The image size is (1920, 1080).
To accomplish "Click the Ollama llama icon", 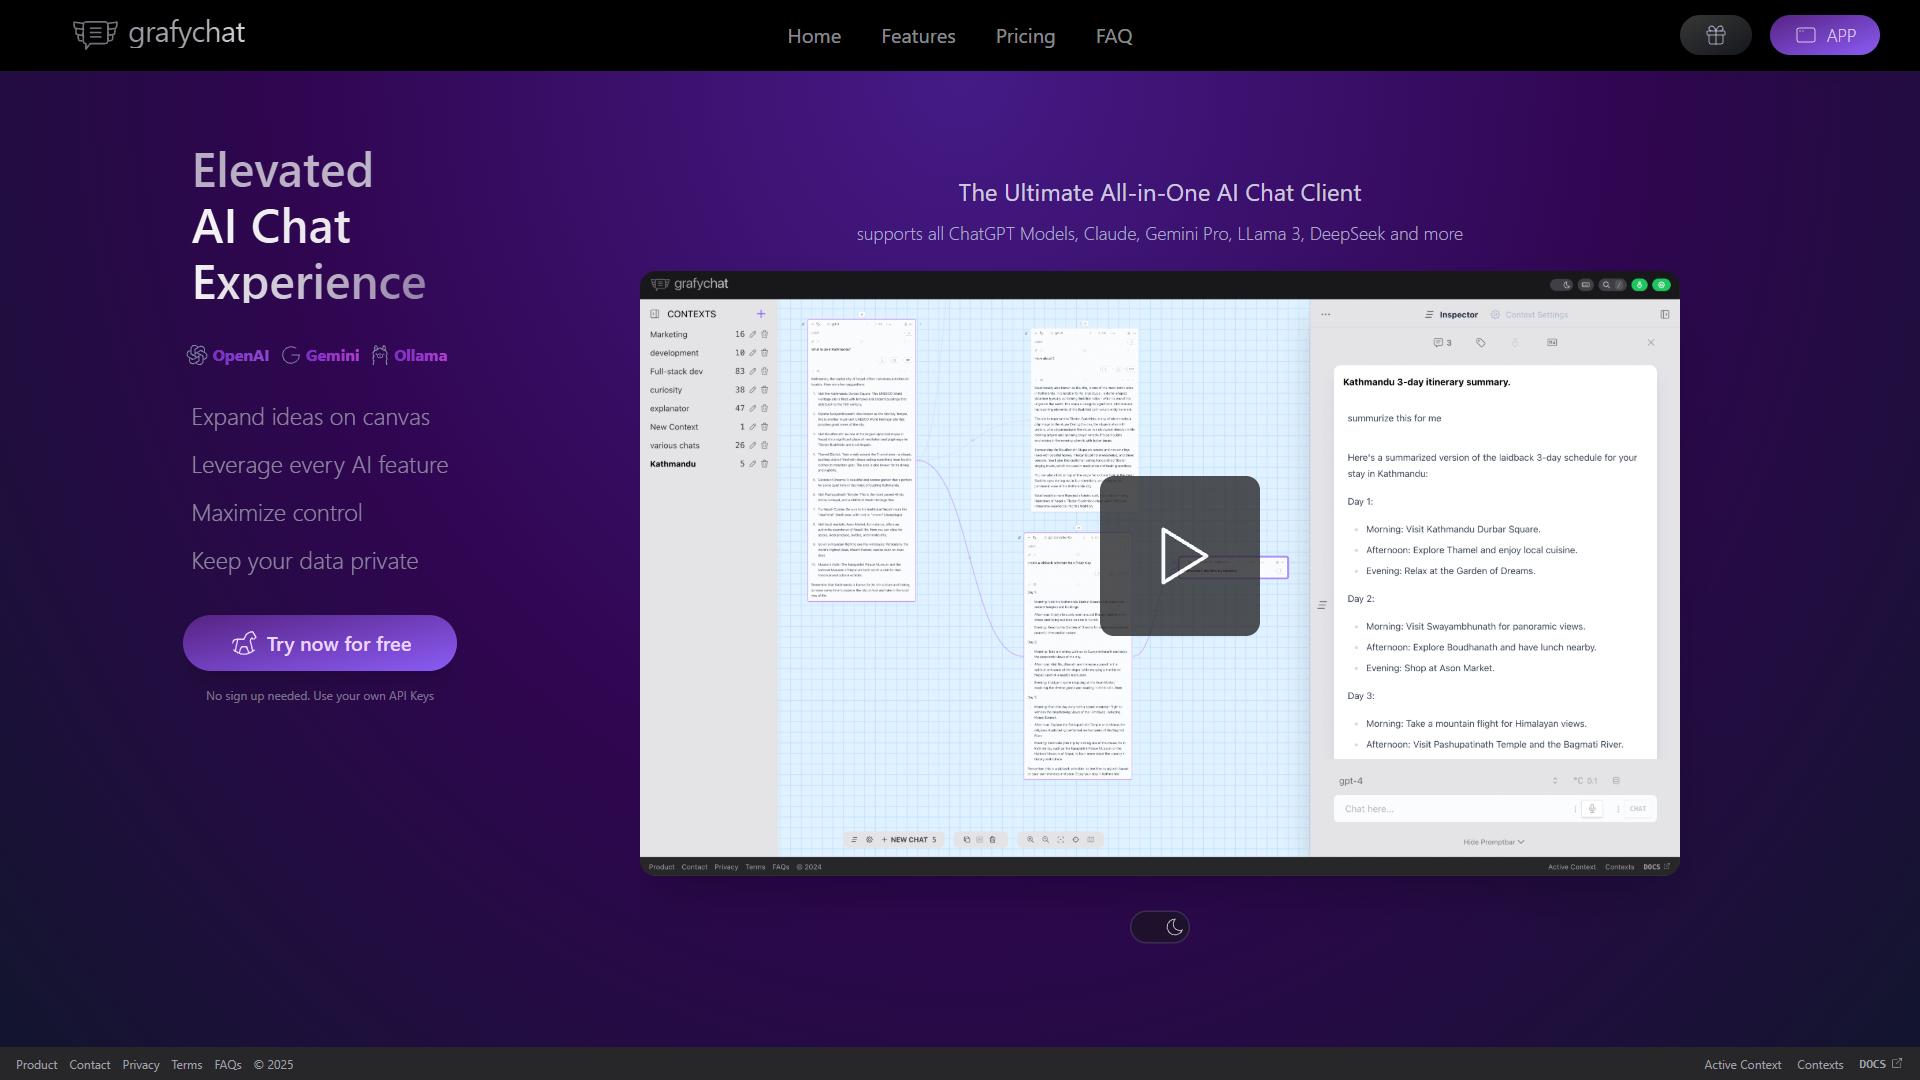I will point(380,355).
